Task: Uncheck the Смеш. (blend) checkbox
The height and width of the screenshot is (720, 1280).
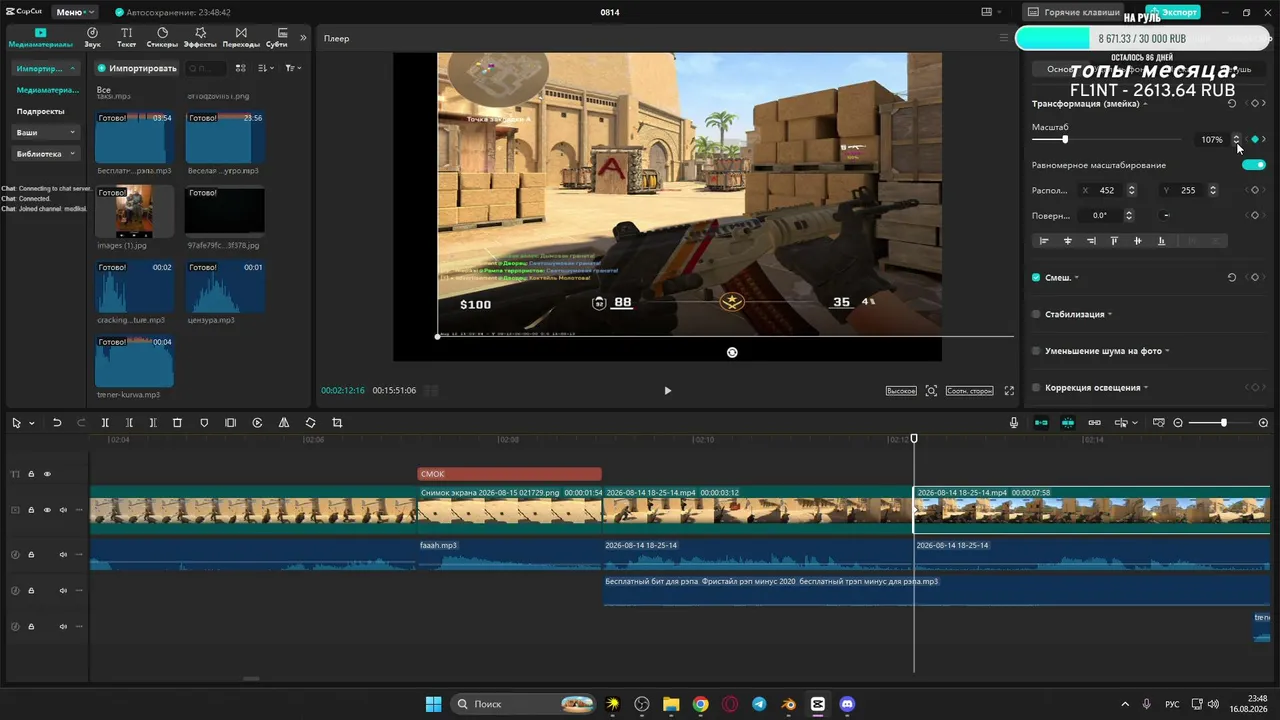Action: (x=1036, y=277)
